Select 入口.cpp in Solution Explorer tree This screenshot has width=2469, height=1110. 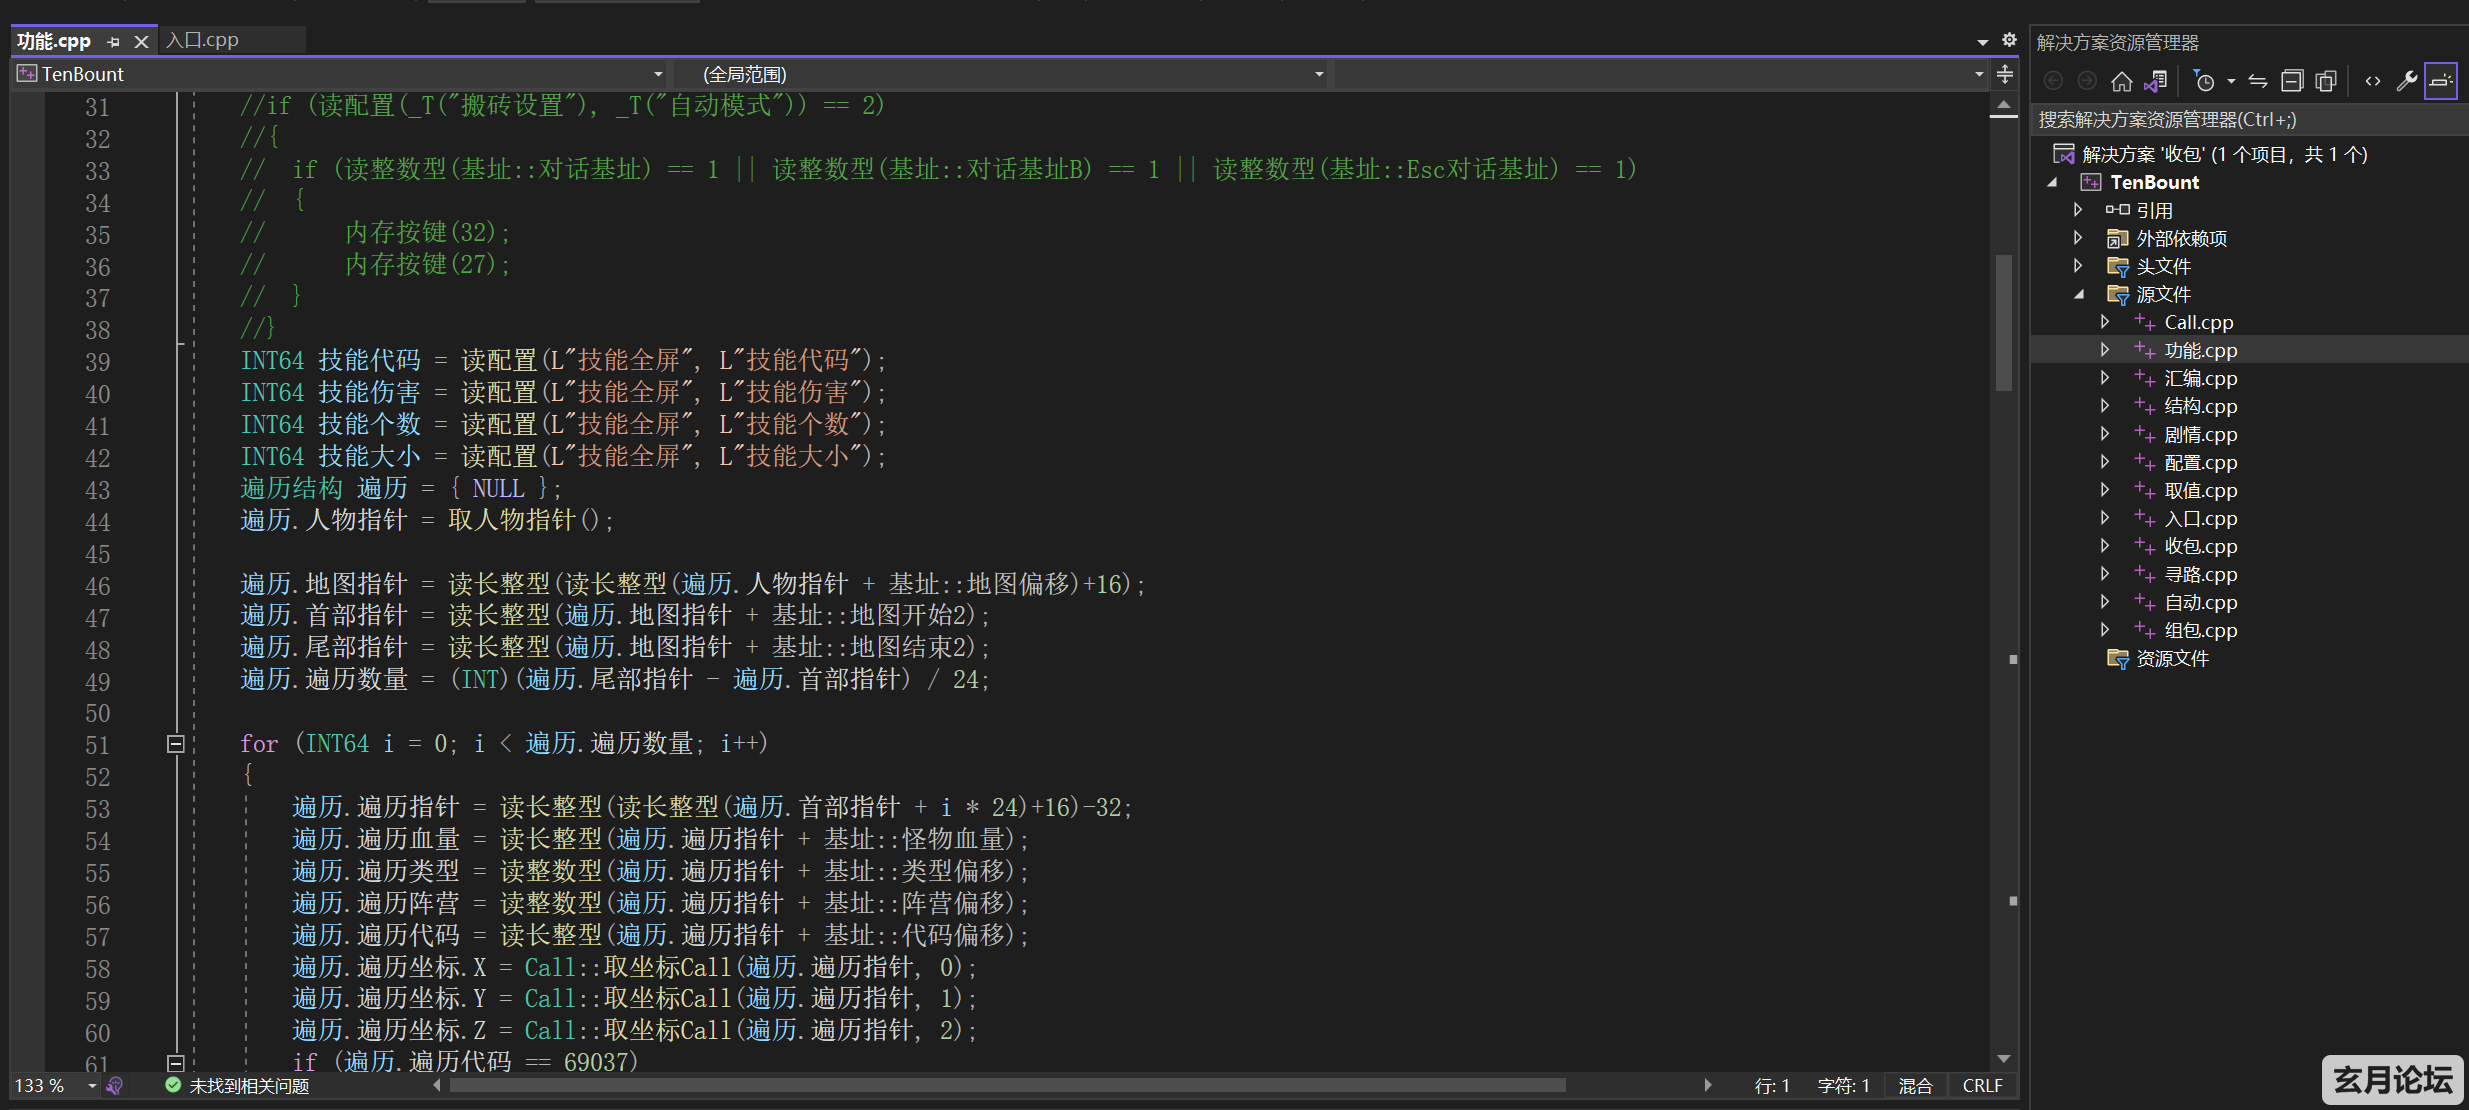click(2200, 518)
